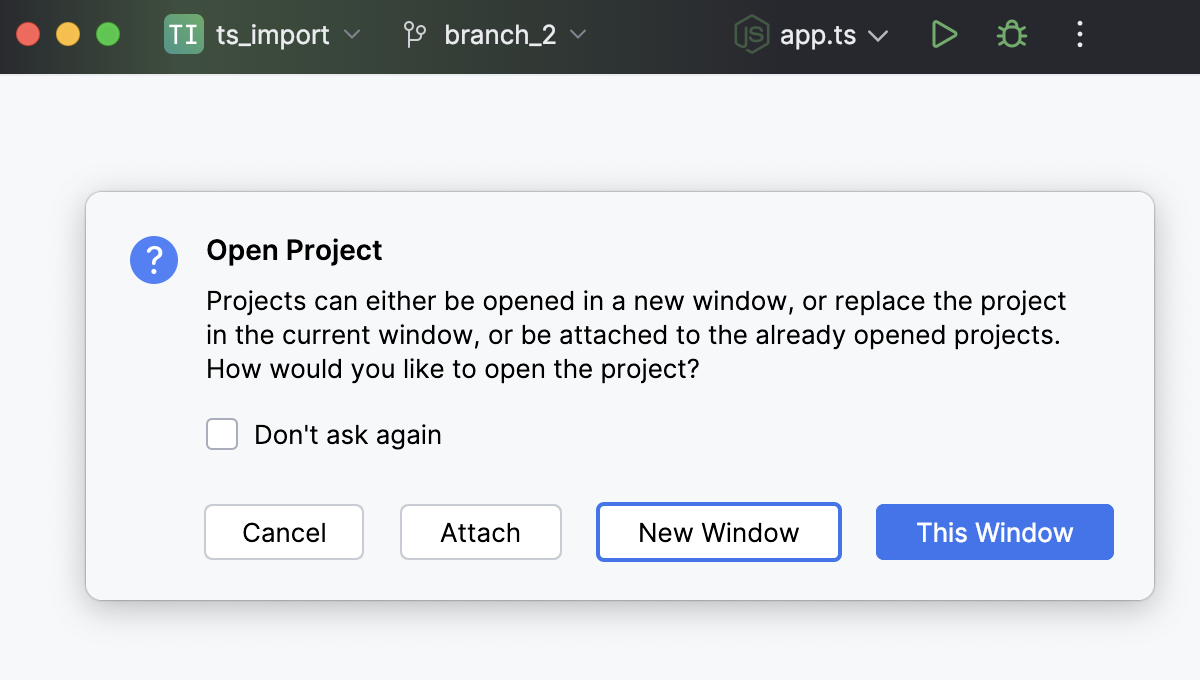The height and width of the screenshot is (680, 1200).
Task: Enable the Don't ask again checkbox
Action: tap(221, 434)
